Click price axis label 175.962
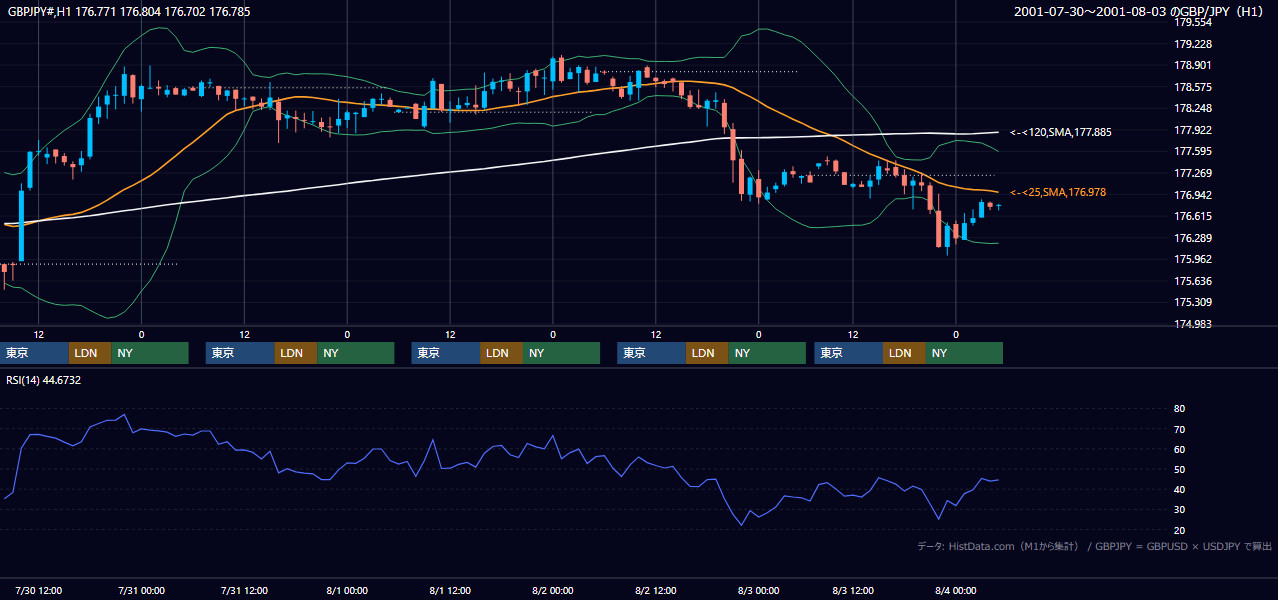1278x600 pixels. [x=1192, y=259]
